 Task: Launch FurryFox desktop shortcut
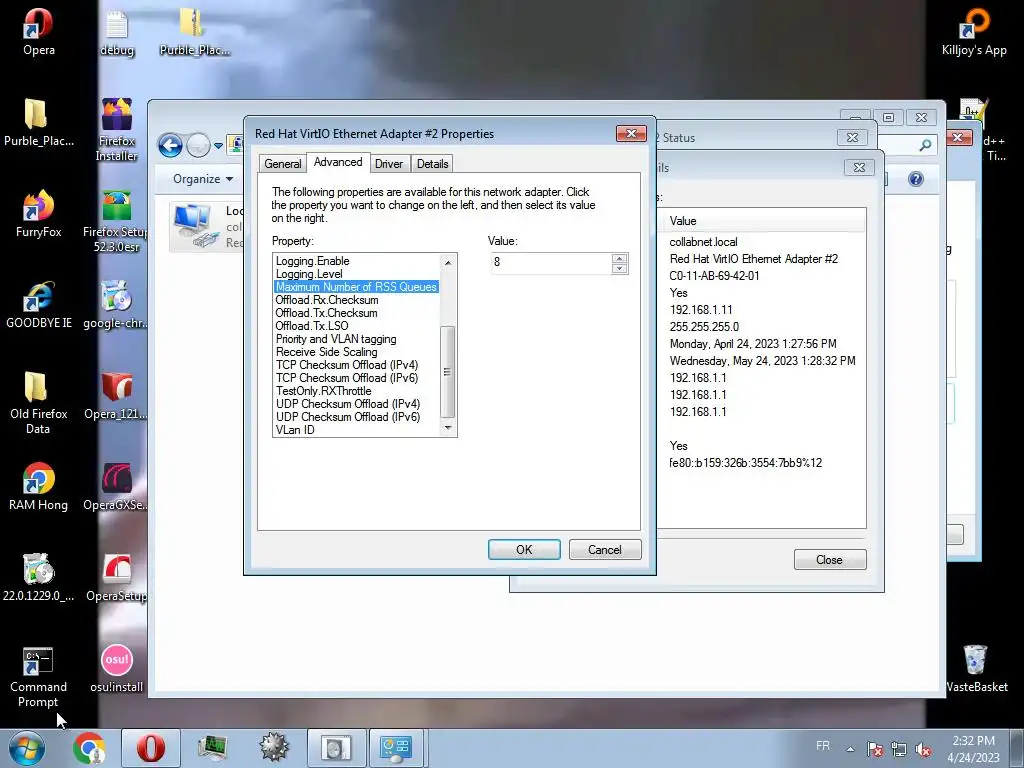[x=39, y=214]
